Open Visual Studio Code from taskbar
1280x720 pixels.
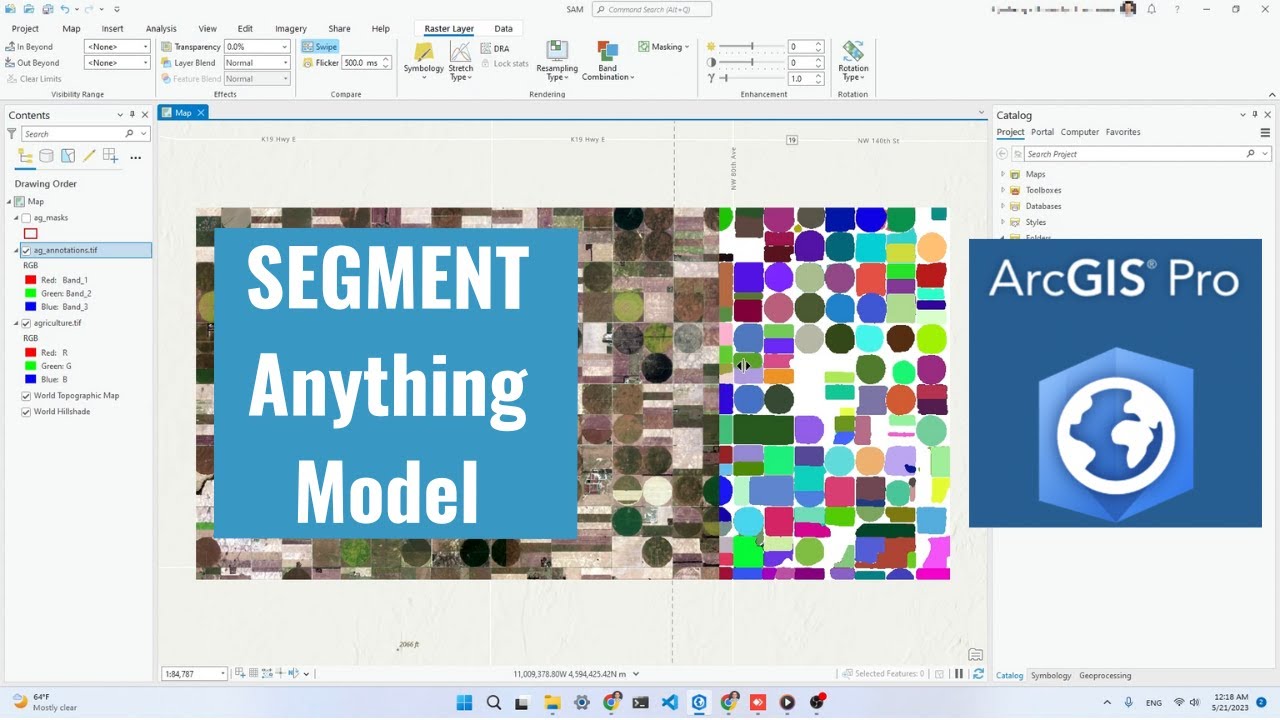[x=670, y=702]
